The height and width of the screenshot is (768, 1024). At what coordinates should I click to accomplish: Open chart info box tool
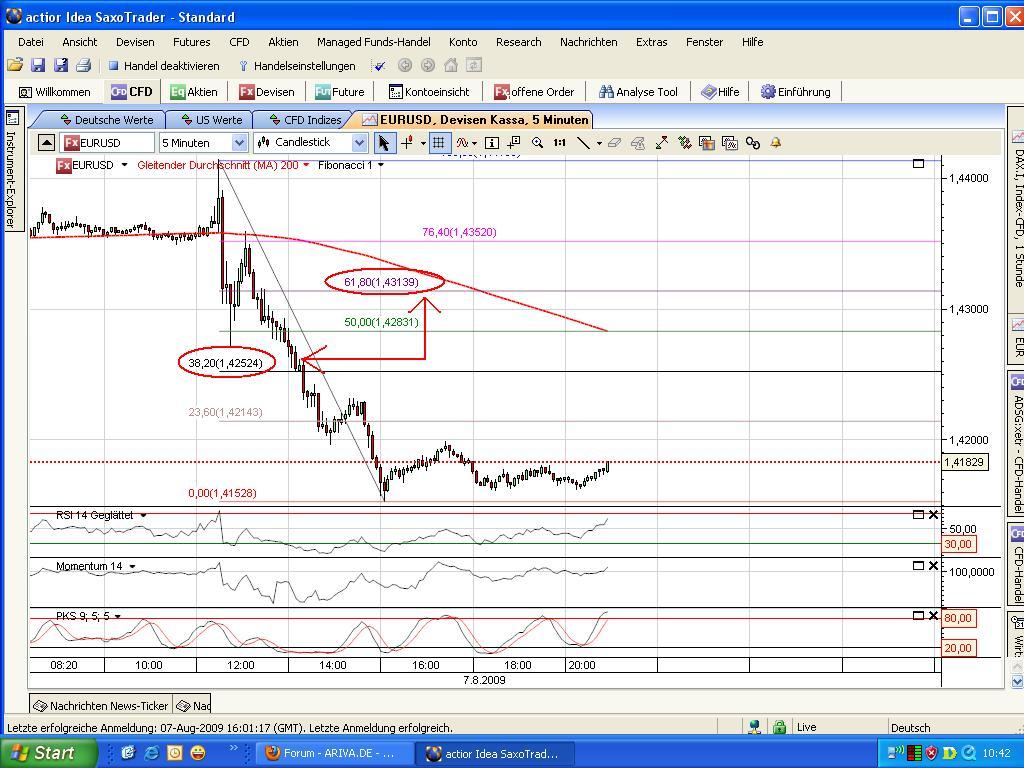point(491,143)
